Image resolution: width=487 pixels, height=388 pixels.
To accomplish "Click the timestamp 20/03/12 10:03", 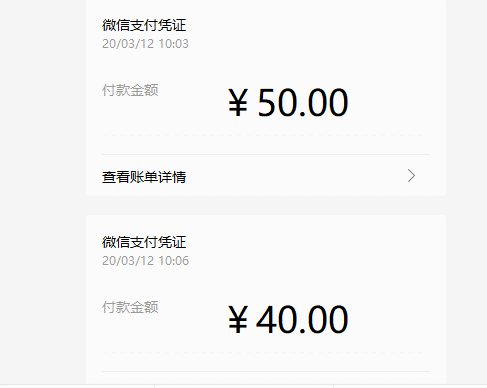I will pos(145,44).
